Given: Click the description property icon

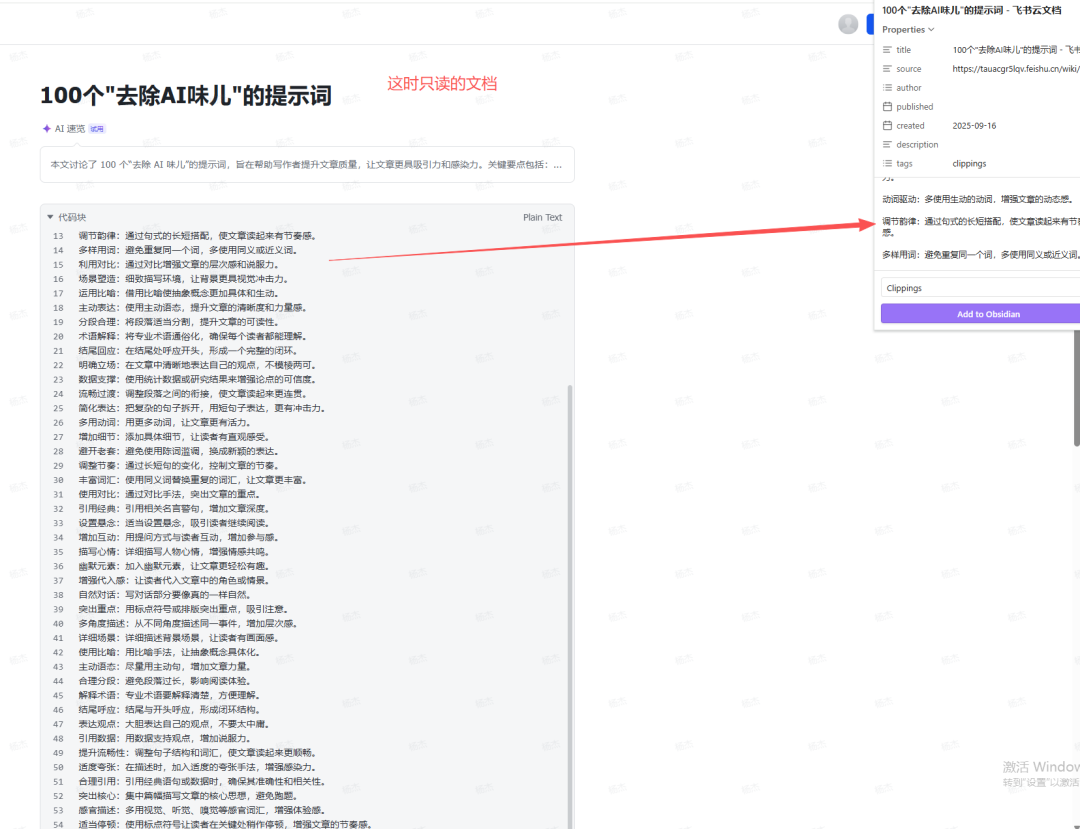Looking at the screenshot, I should tap(886, 144).
